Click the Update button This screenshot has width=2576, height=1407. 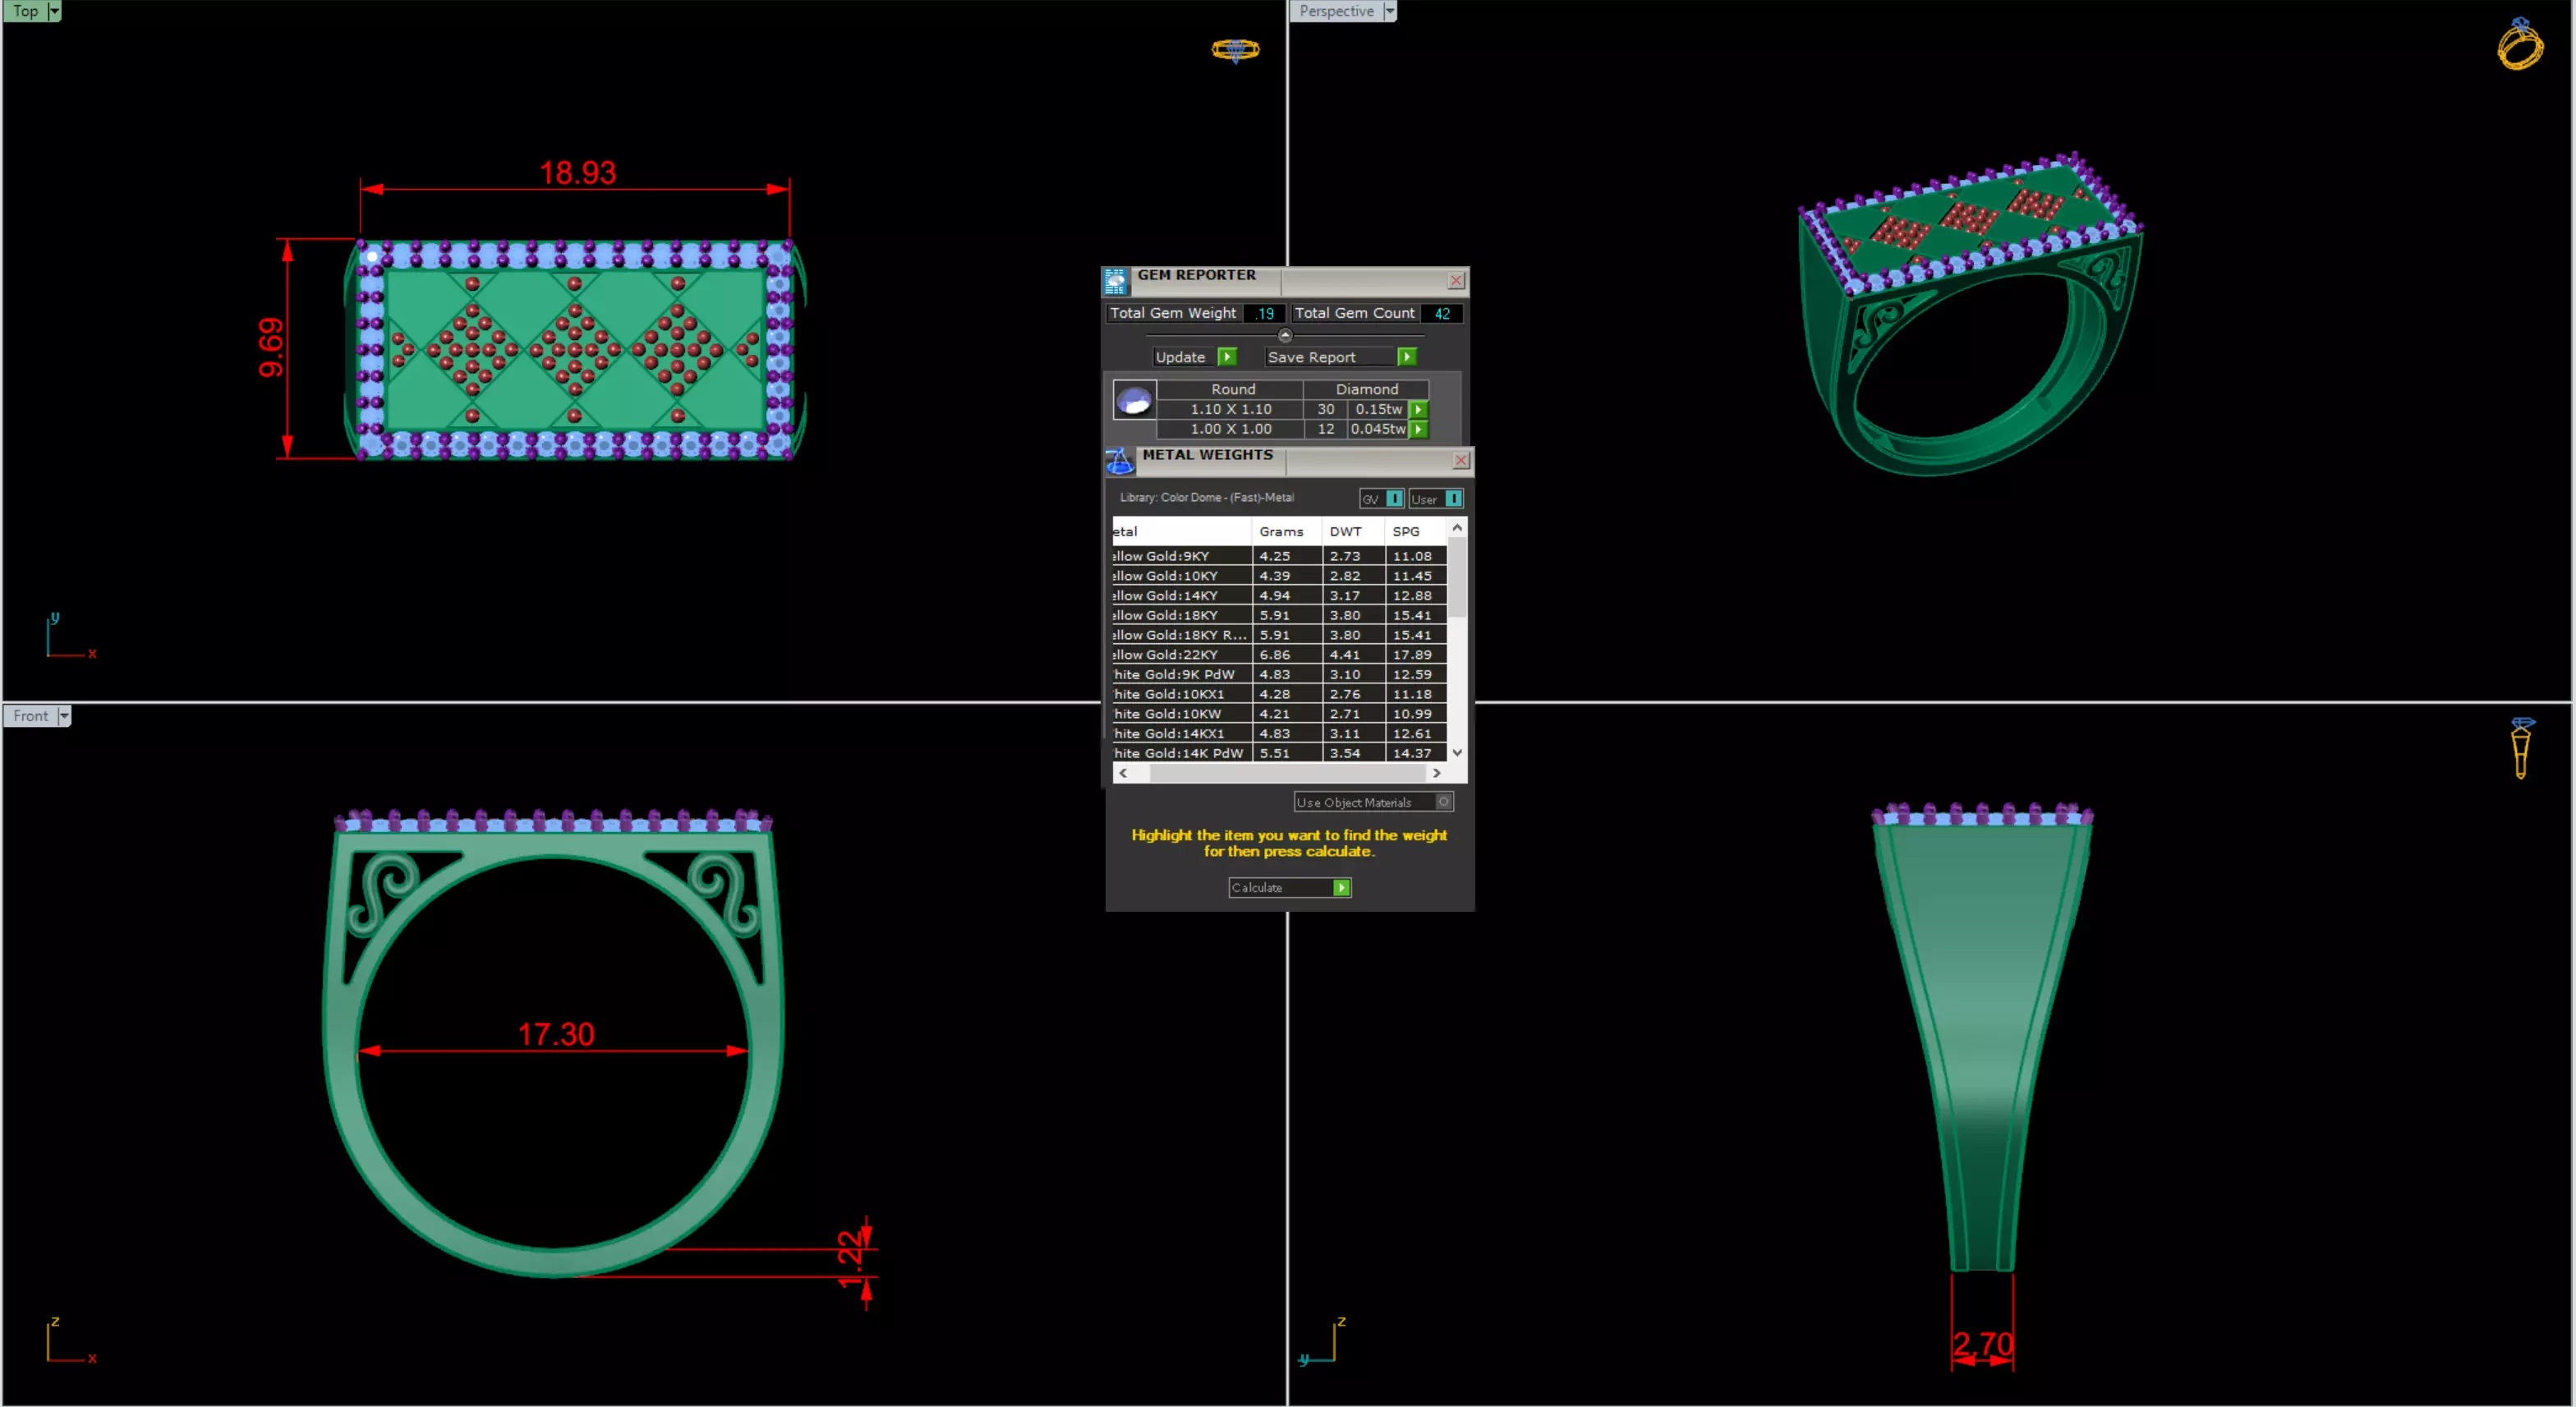[1195, 357]
